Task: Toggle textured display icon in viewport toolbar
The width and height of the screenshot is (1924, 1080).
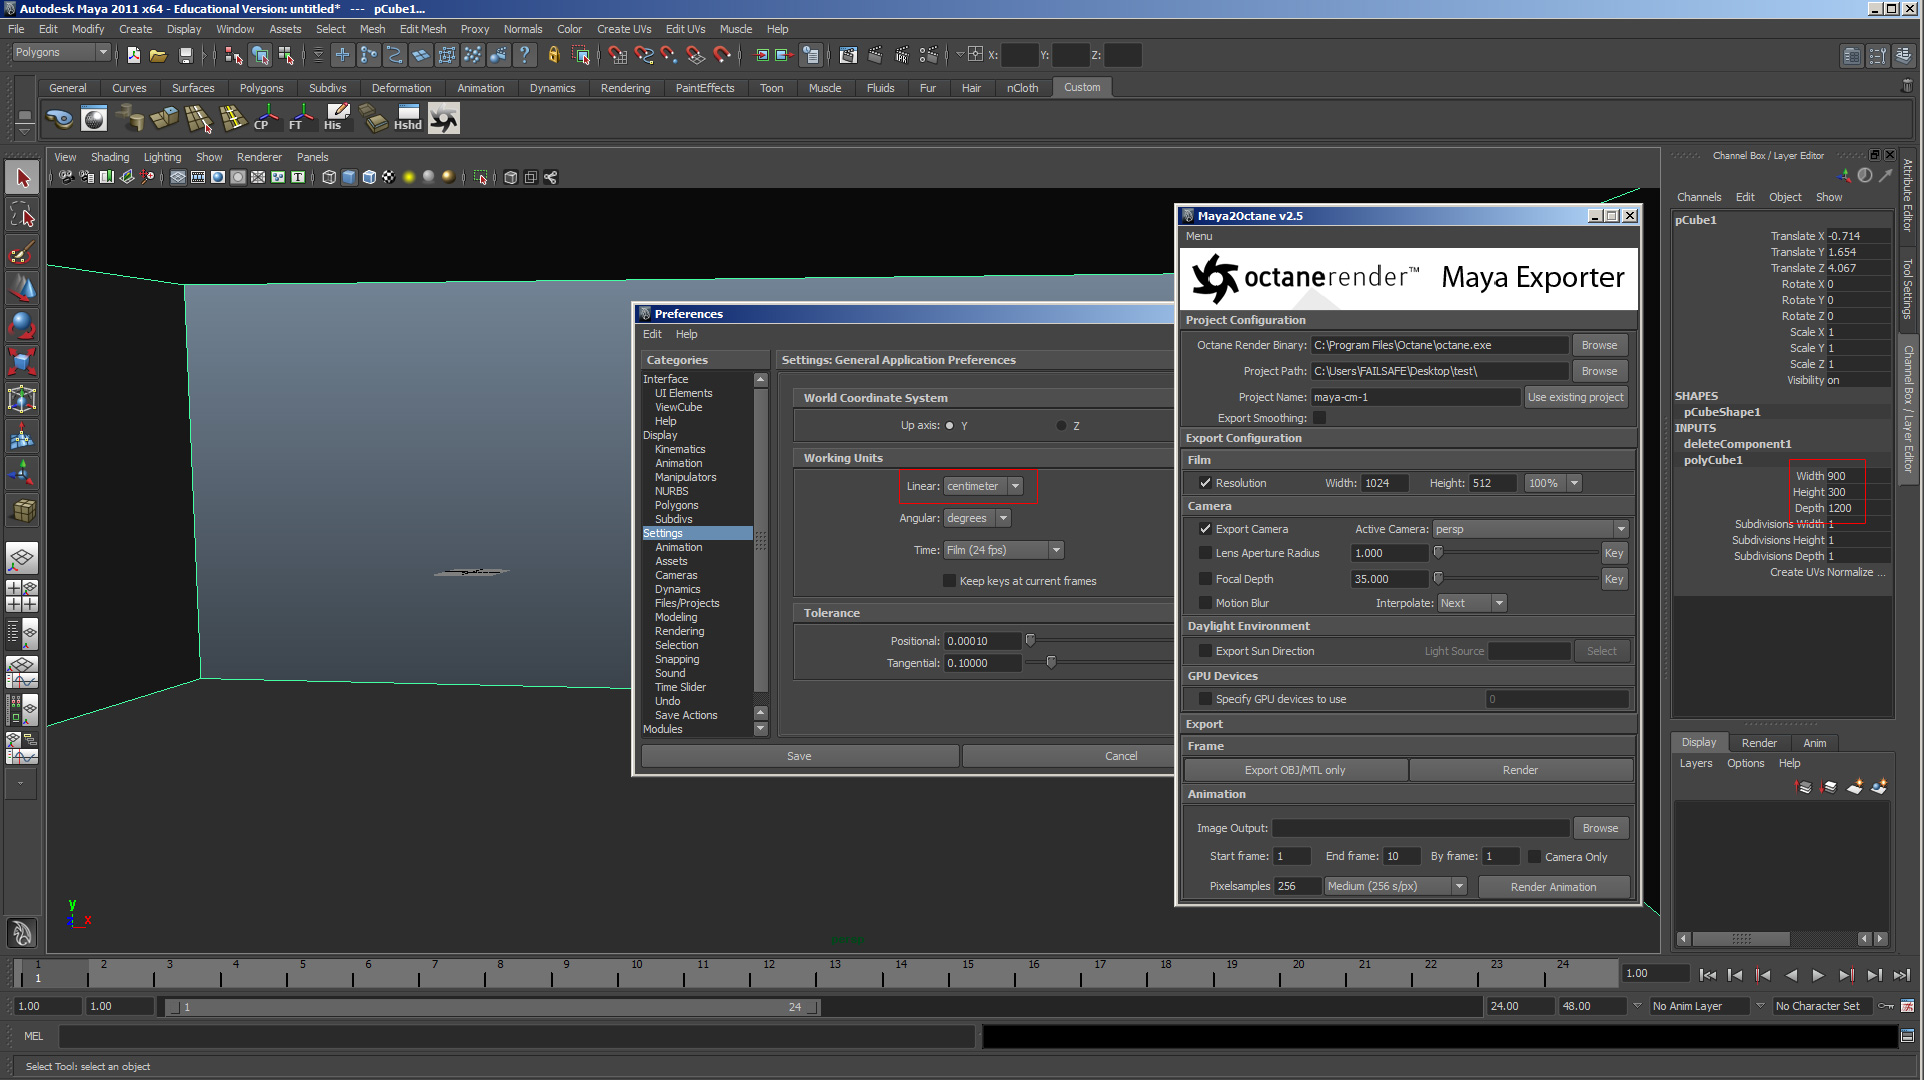Action: [x=389, y=177]
